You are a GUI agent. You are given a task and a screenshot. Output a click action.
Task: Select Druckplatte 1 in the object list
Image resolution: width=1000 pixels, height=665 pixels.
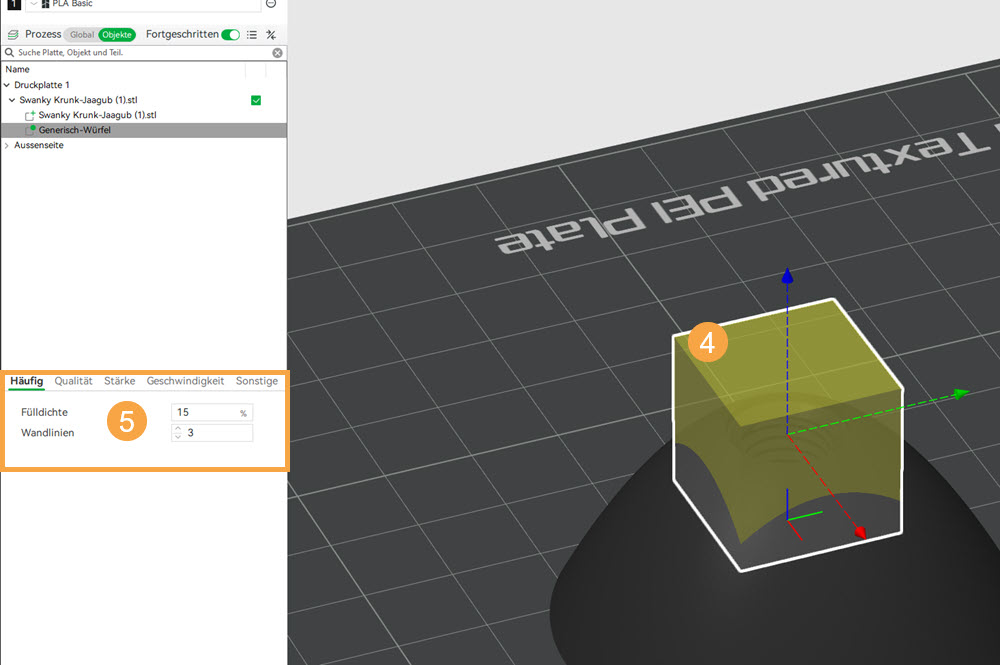[41, 85]
